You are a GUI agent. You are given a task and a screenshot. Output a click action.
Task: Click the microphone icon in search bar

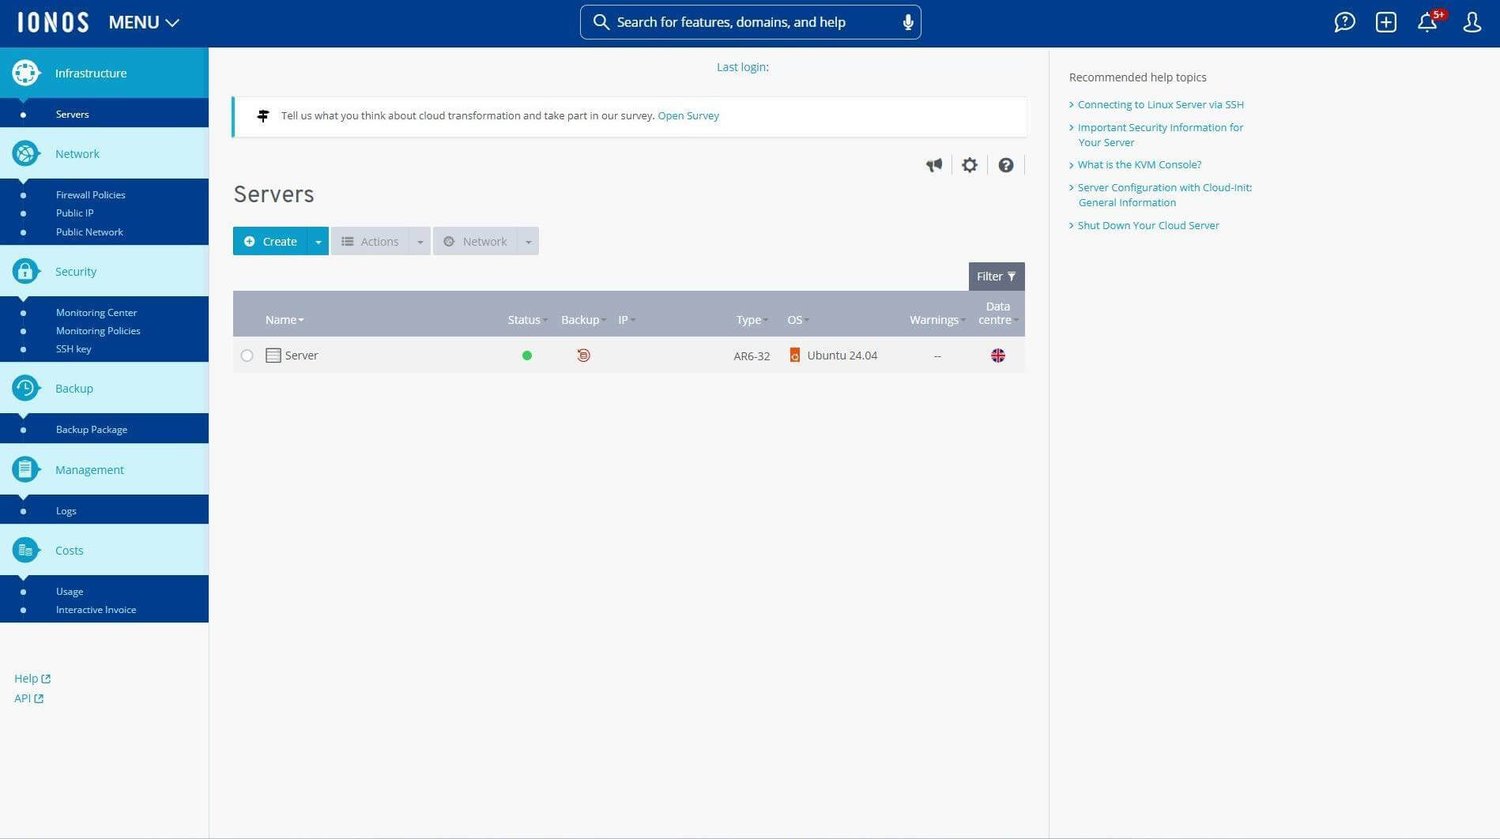908,22
